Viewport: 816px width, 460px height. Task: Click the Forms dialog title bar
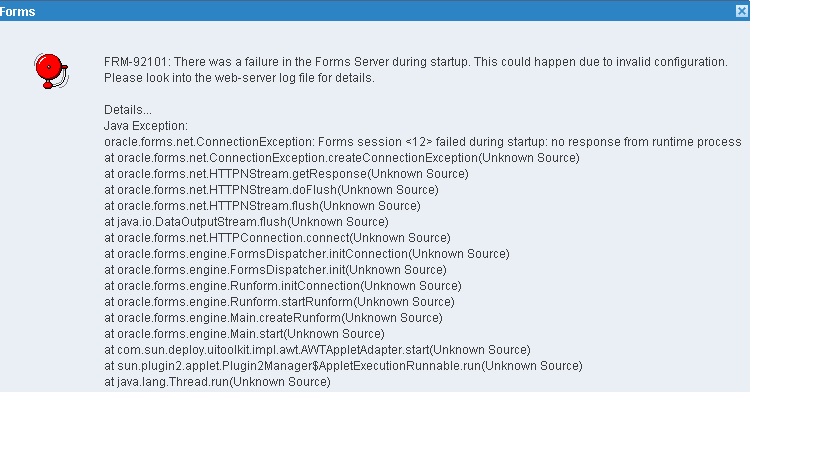click(x=370, y=11)
